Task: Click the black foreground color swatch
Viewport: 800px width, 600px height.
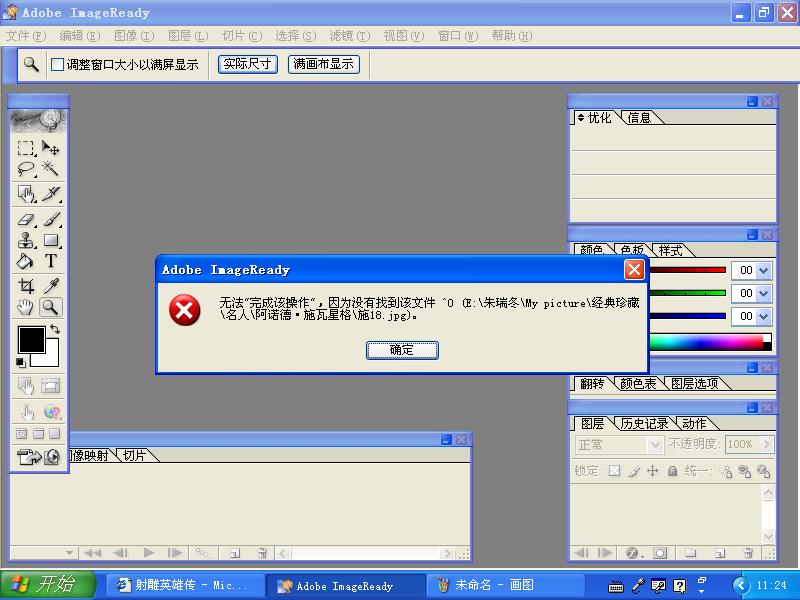Action: (x=32, y=339)
